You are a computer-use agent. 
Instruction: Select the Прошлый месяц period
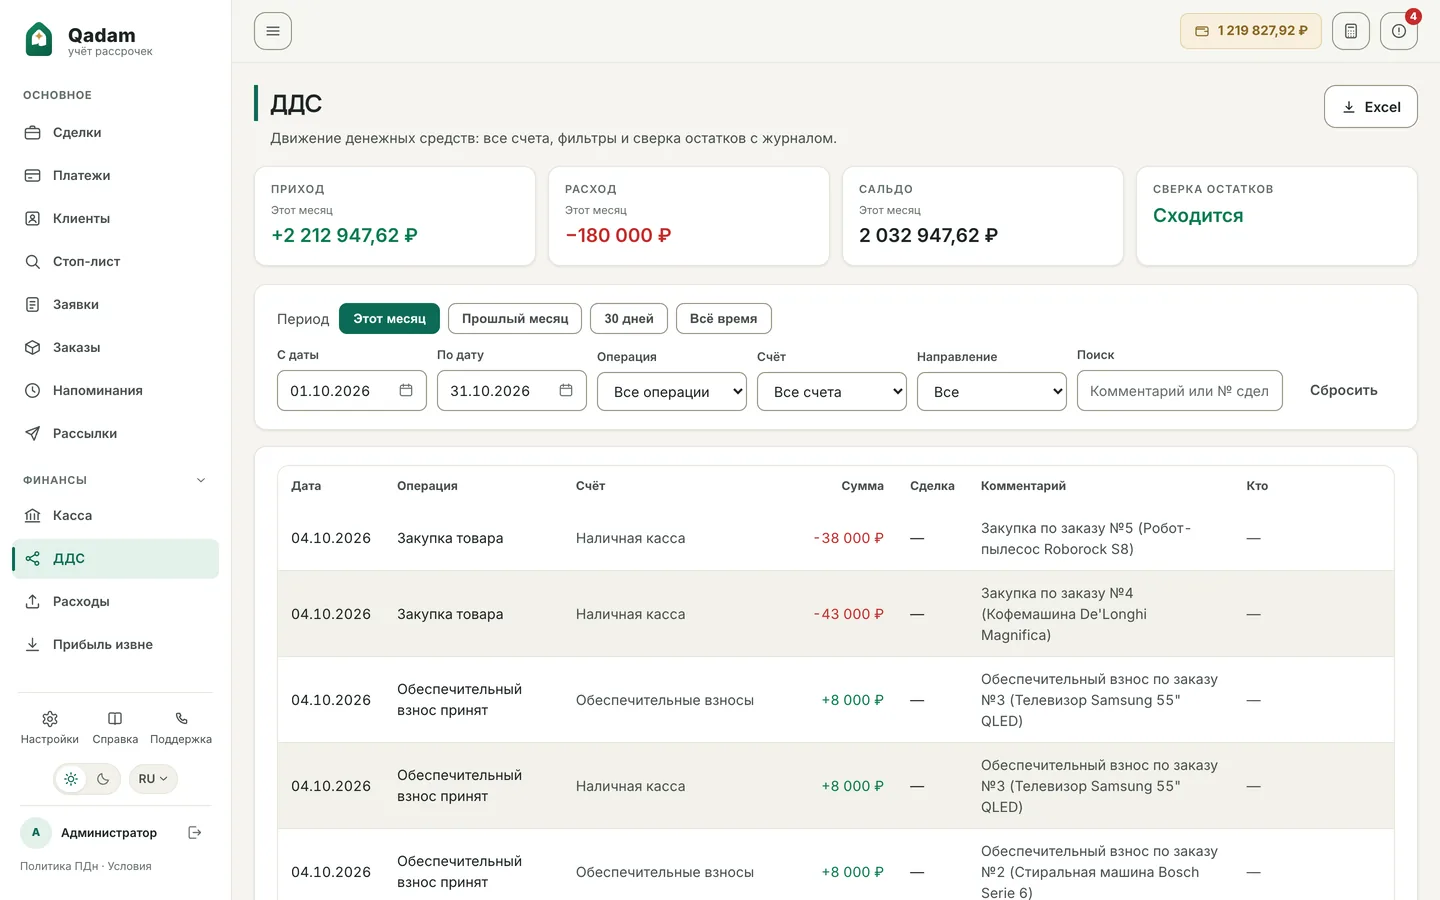[515, 319]
